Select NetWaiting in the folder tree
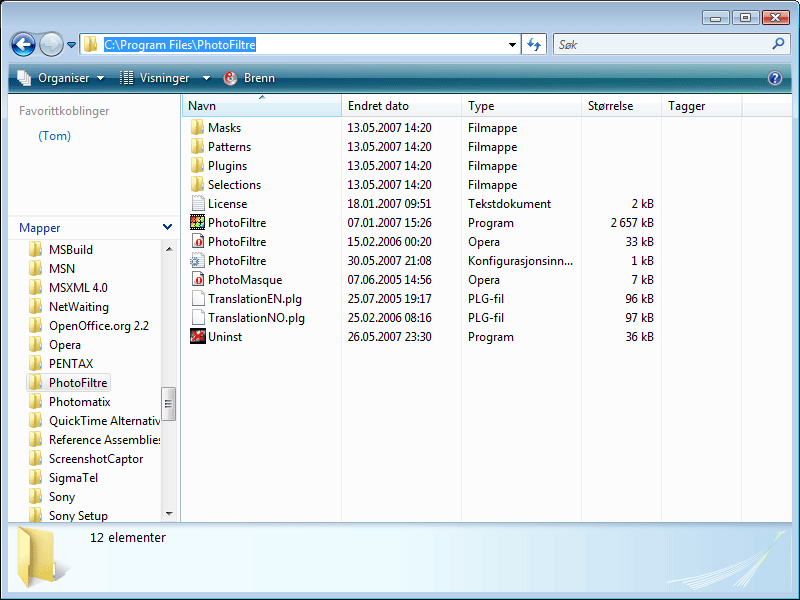Screen dimensions: 800x600 point(79,307)
